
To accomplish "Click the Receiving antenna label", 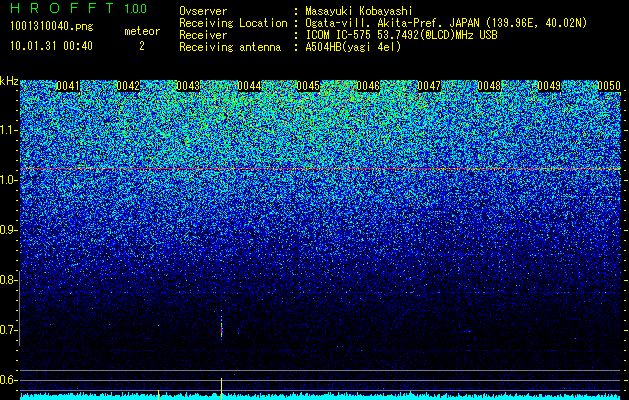I will (x=230, y=47).
